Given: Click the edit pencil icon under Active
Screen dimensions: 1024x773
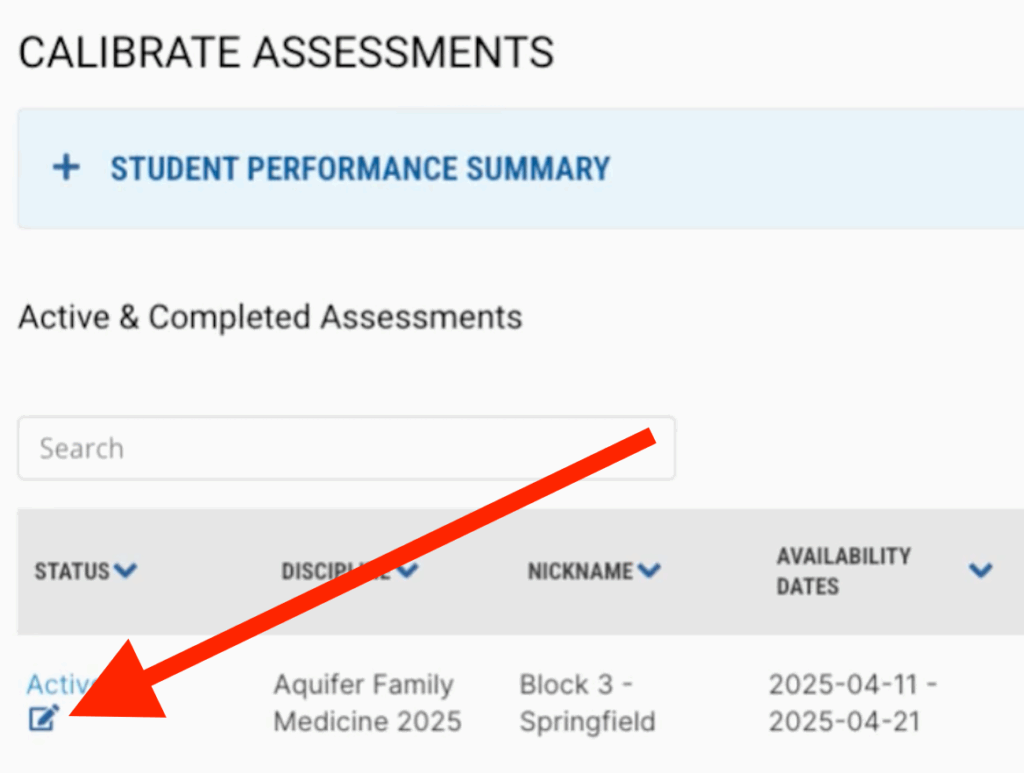Looking at the screenshot, I should (x=43, y=718).
